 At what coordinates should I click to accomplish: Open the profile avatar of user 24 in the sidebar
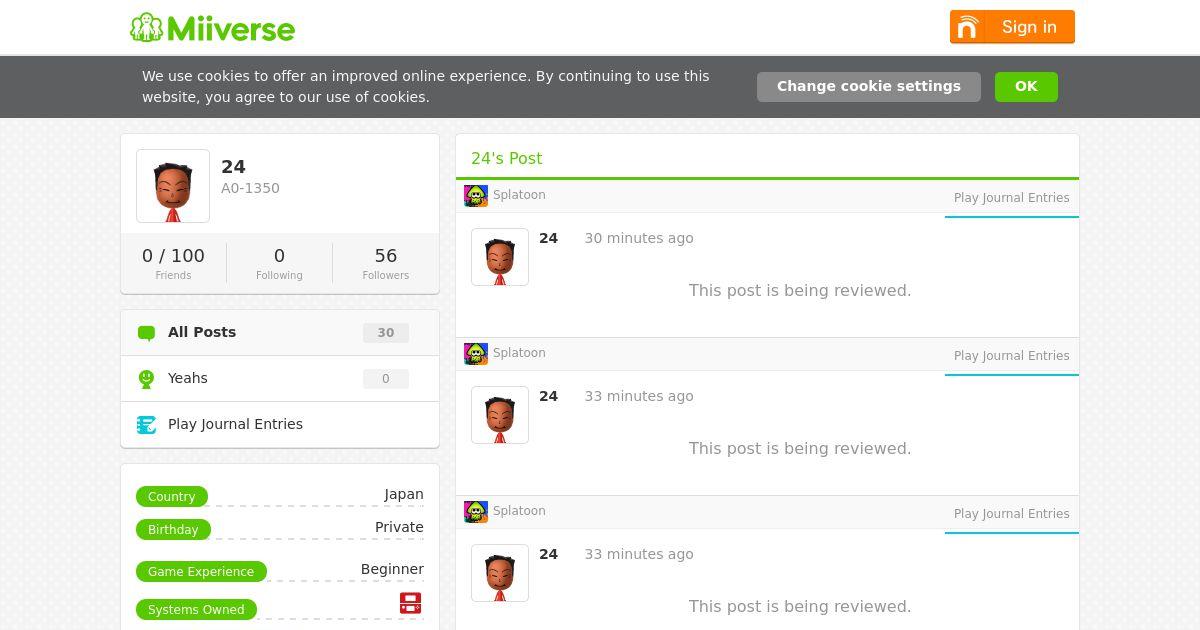click(173, 186)
